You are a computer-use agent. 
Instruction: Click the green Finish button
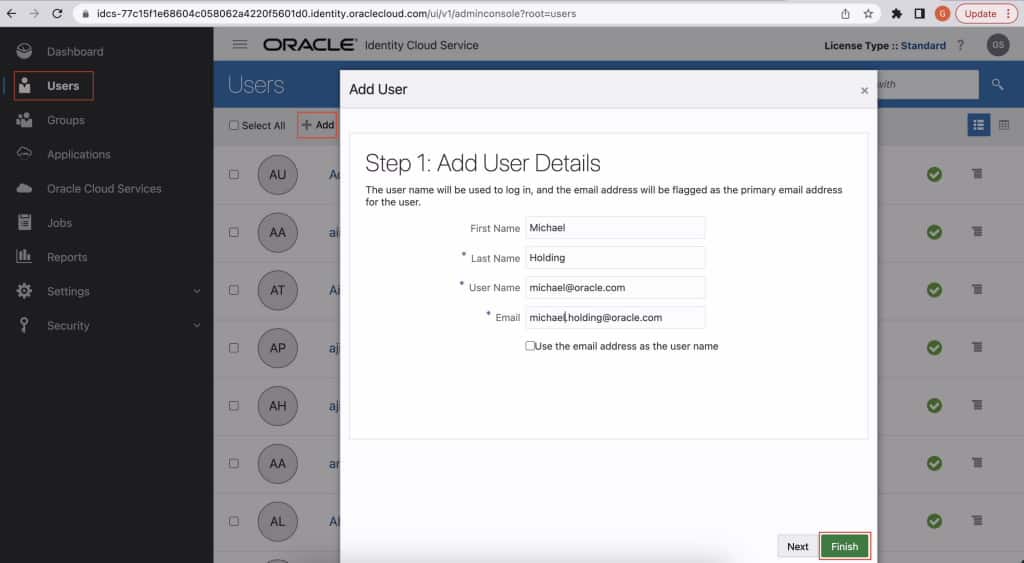[844, 547]
